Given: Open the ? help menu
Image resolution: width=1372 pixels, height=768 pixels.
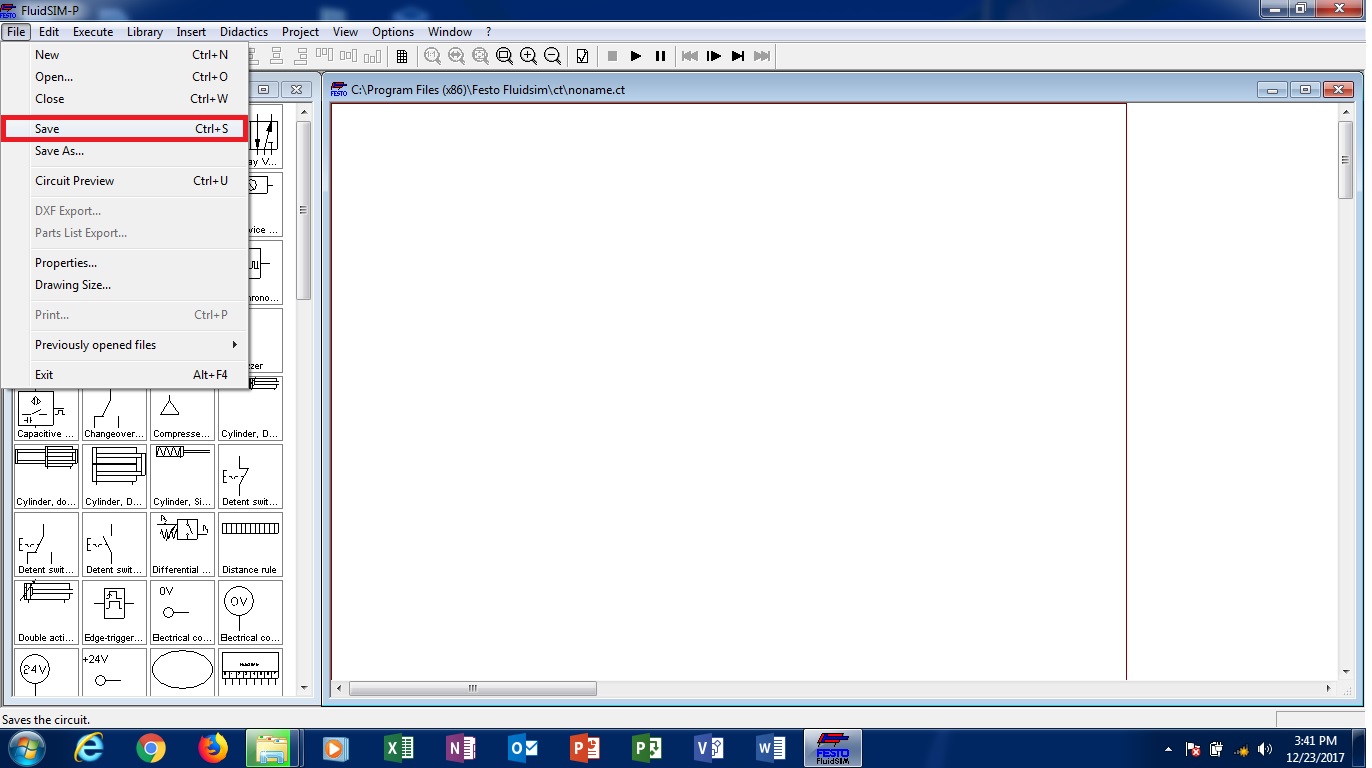Looking at the screenshot, I should [489, 32].
